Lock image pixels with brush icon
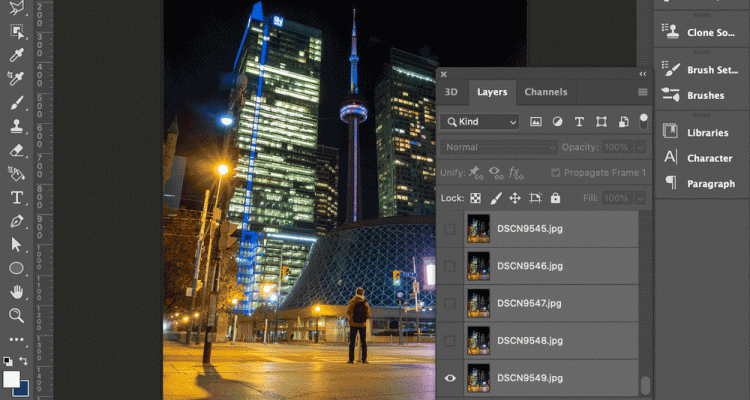The image size is (750, 400). tap(496, 198)
